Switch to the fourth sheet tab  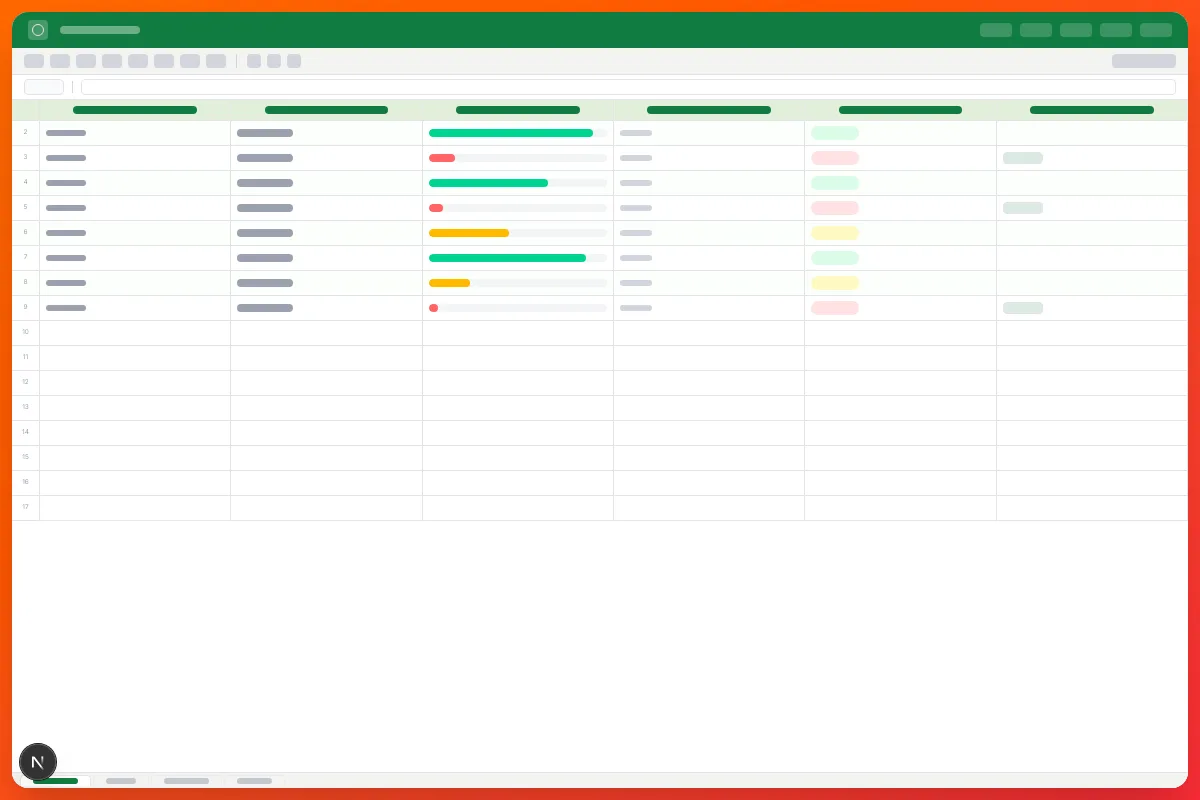[254, 780]
